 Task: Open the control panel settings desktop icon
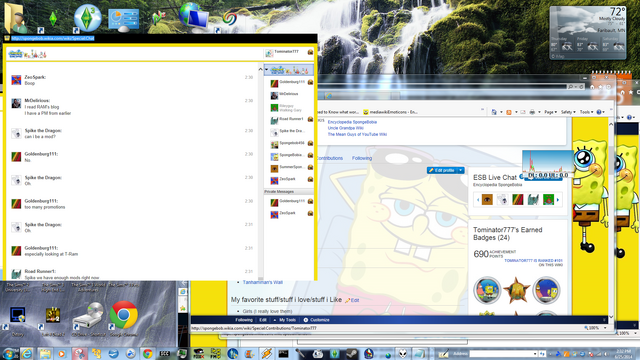tap(123, 20)
